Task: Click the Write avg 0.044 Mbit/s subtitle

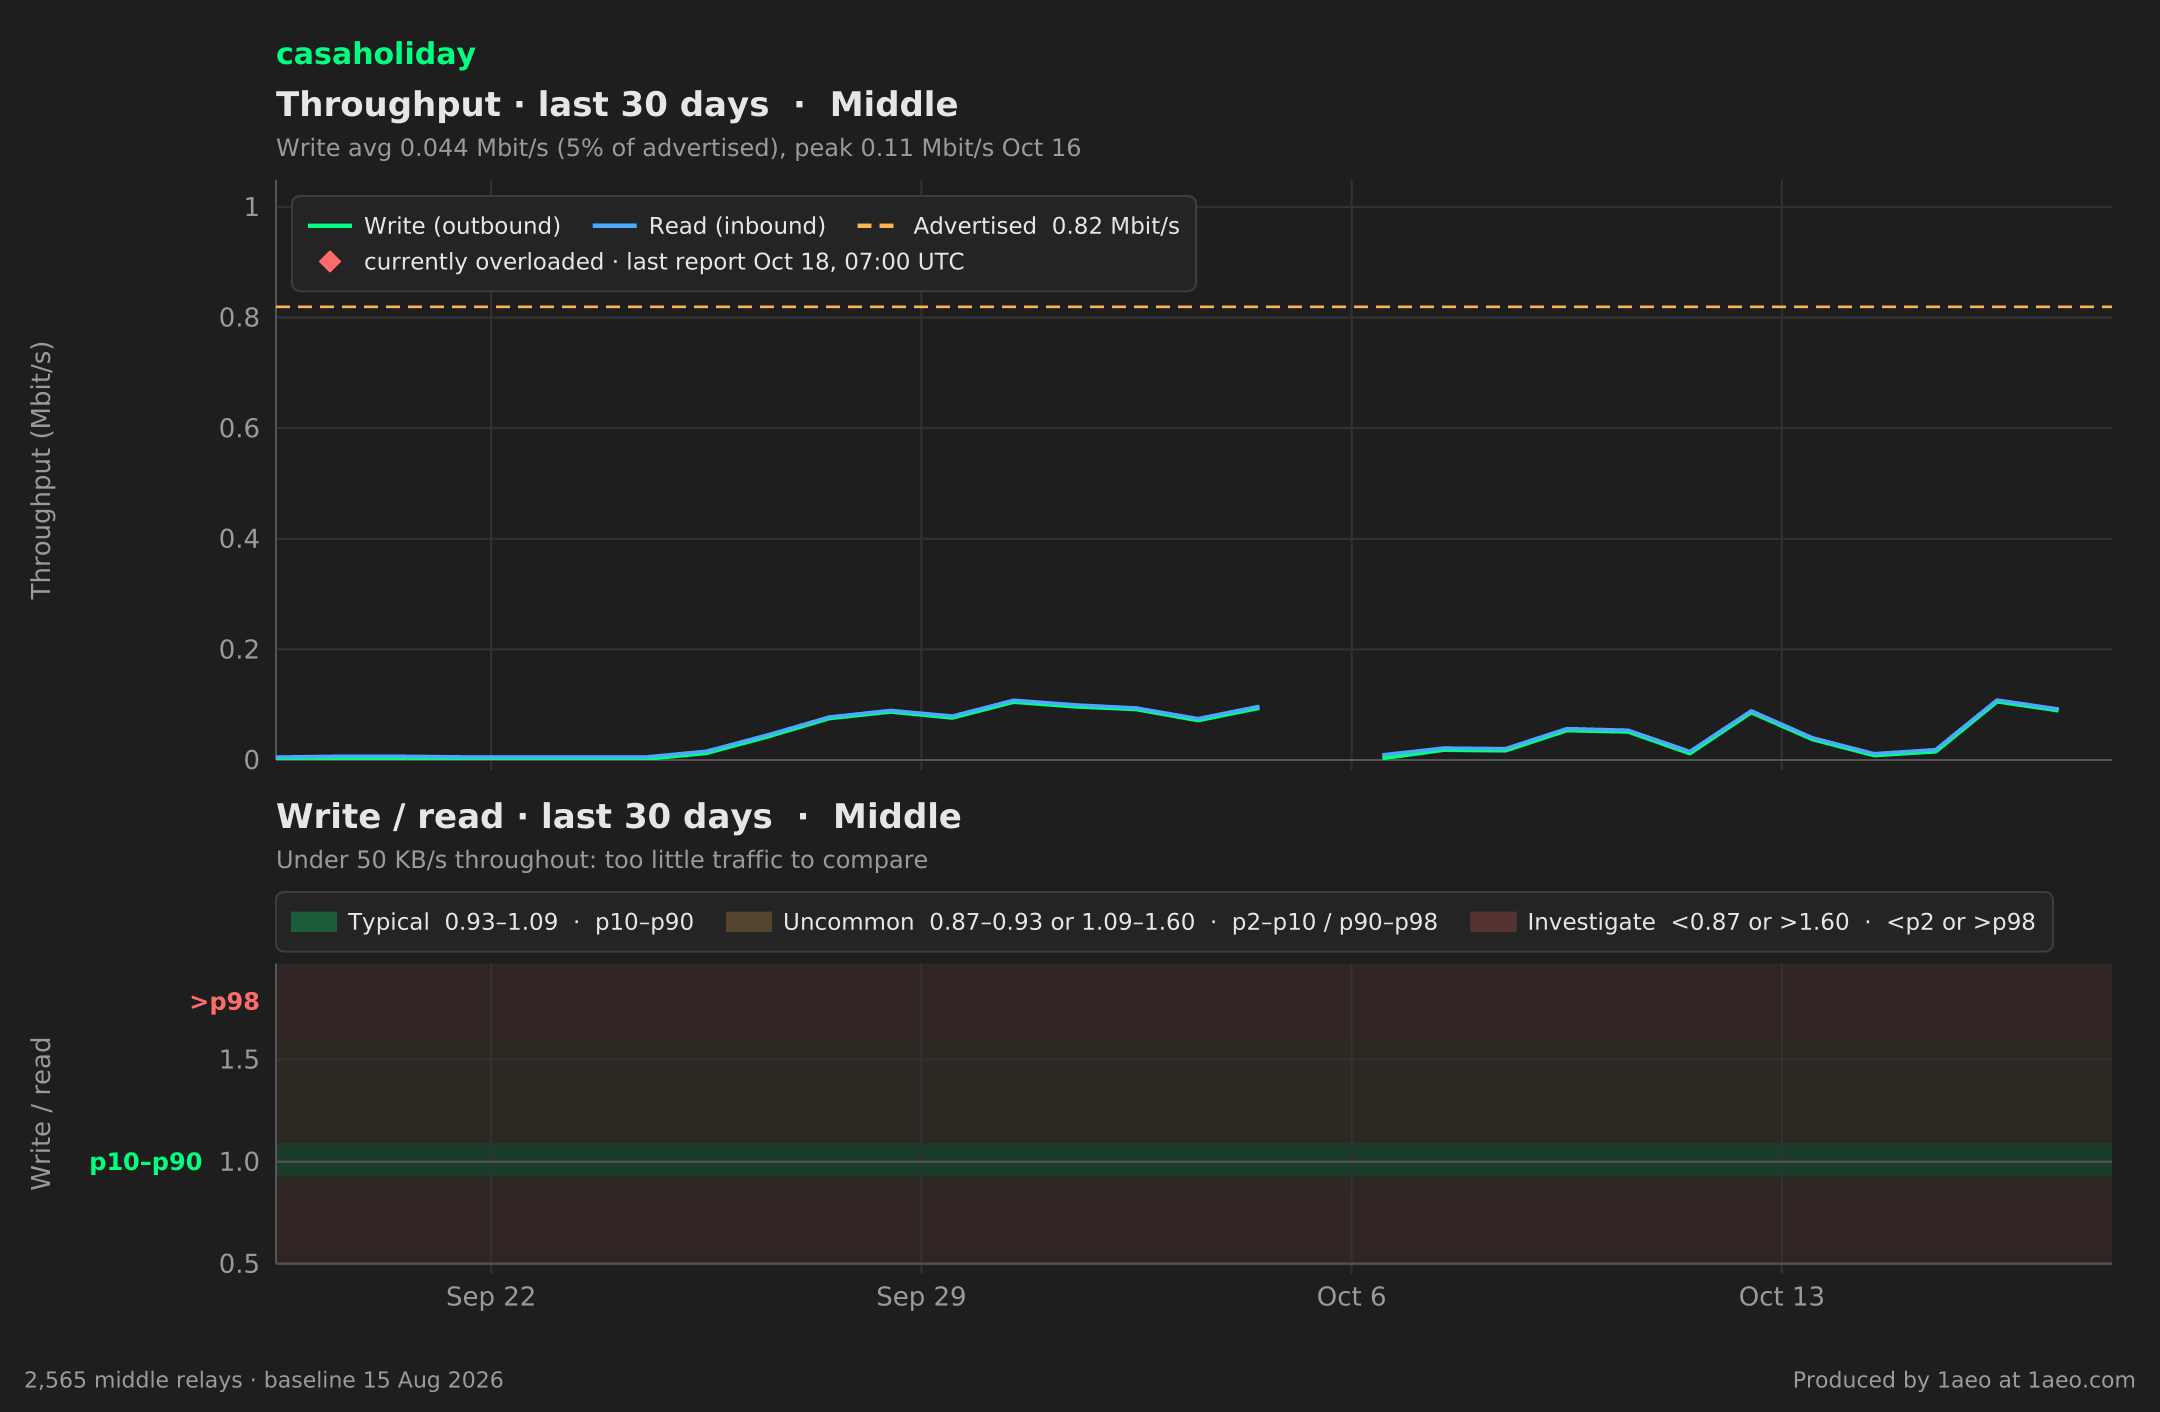Action: click(x=678, y=148)
